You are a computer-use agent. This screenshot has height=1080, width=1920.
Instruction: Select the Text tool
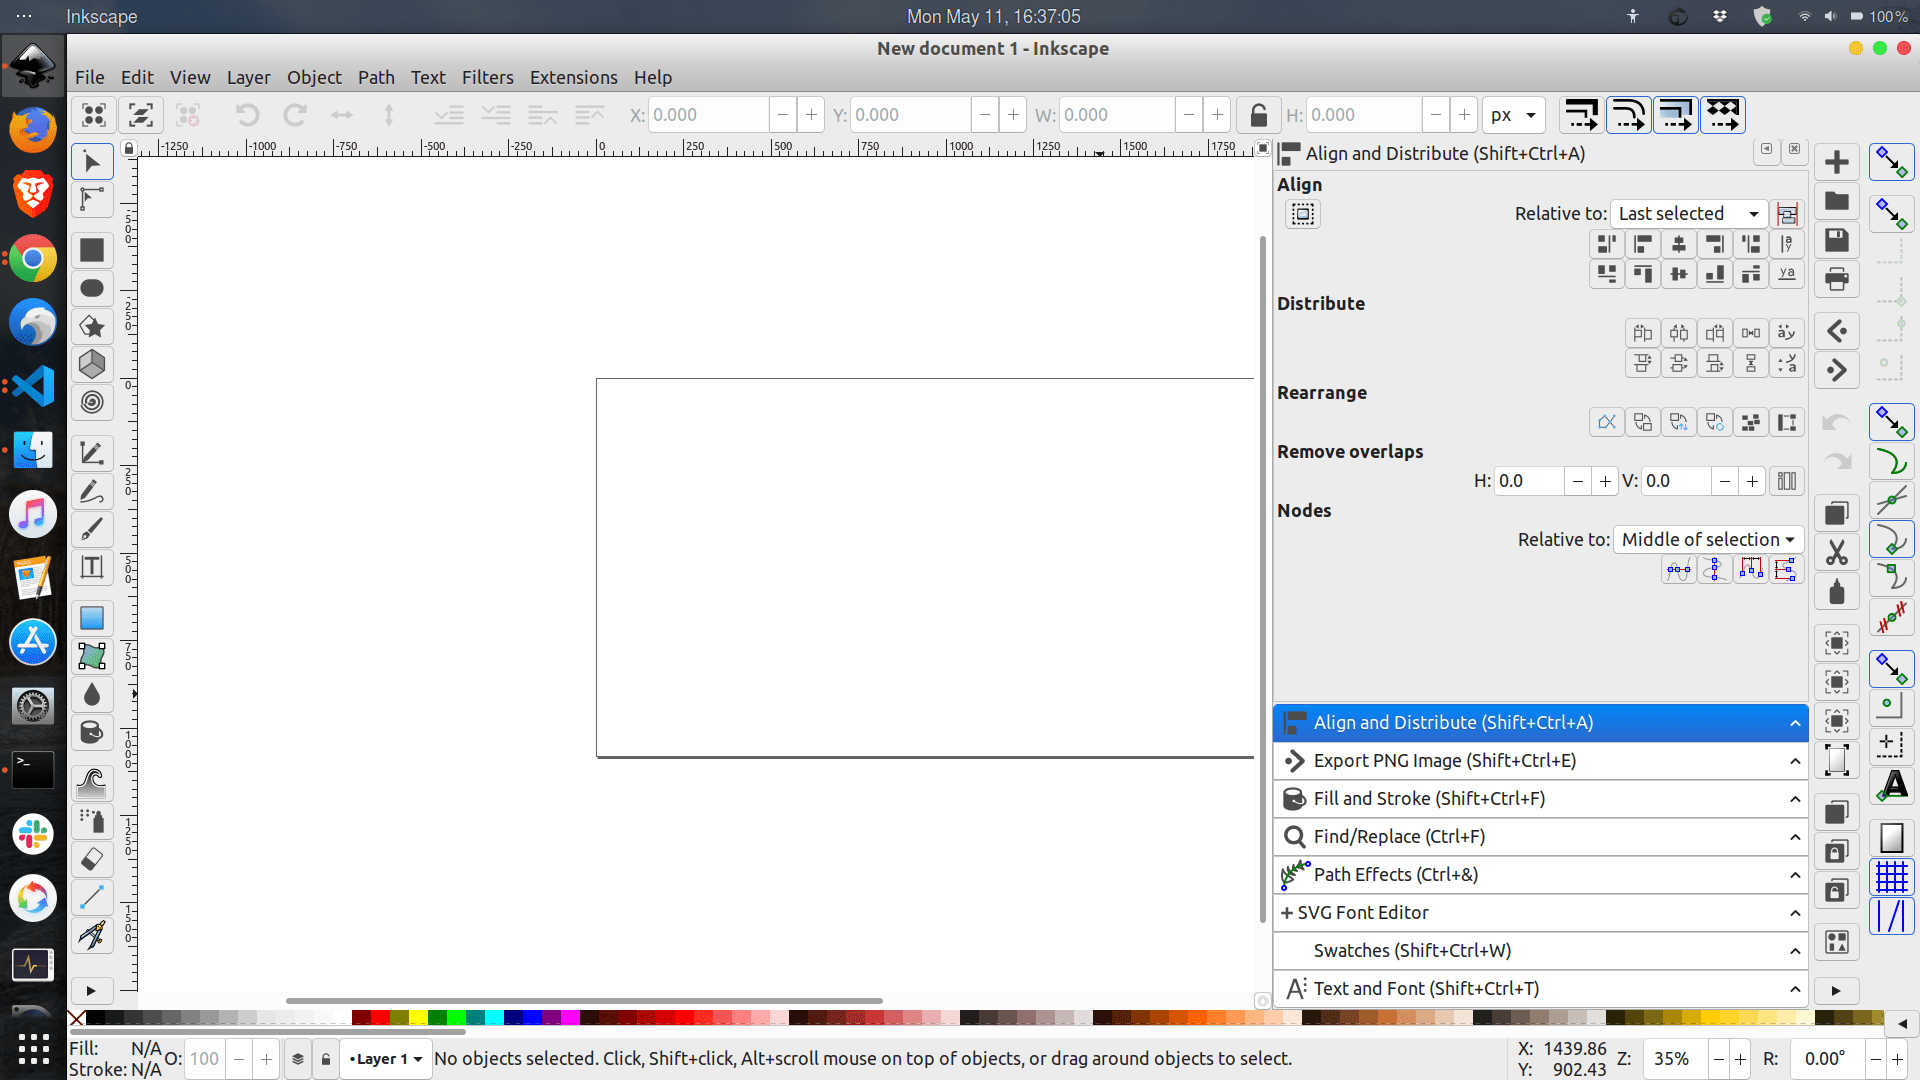[x=91, y=567]
